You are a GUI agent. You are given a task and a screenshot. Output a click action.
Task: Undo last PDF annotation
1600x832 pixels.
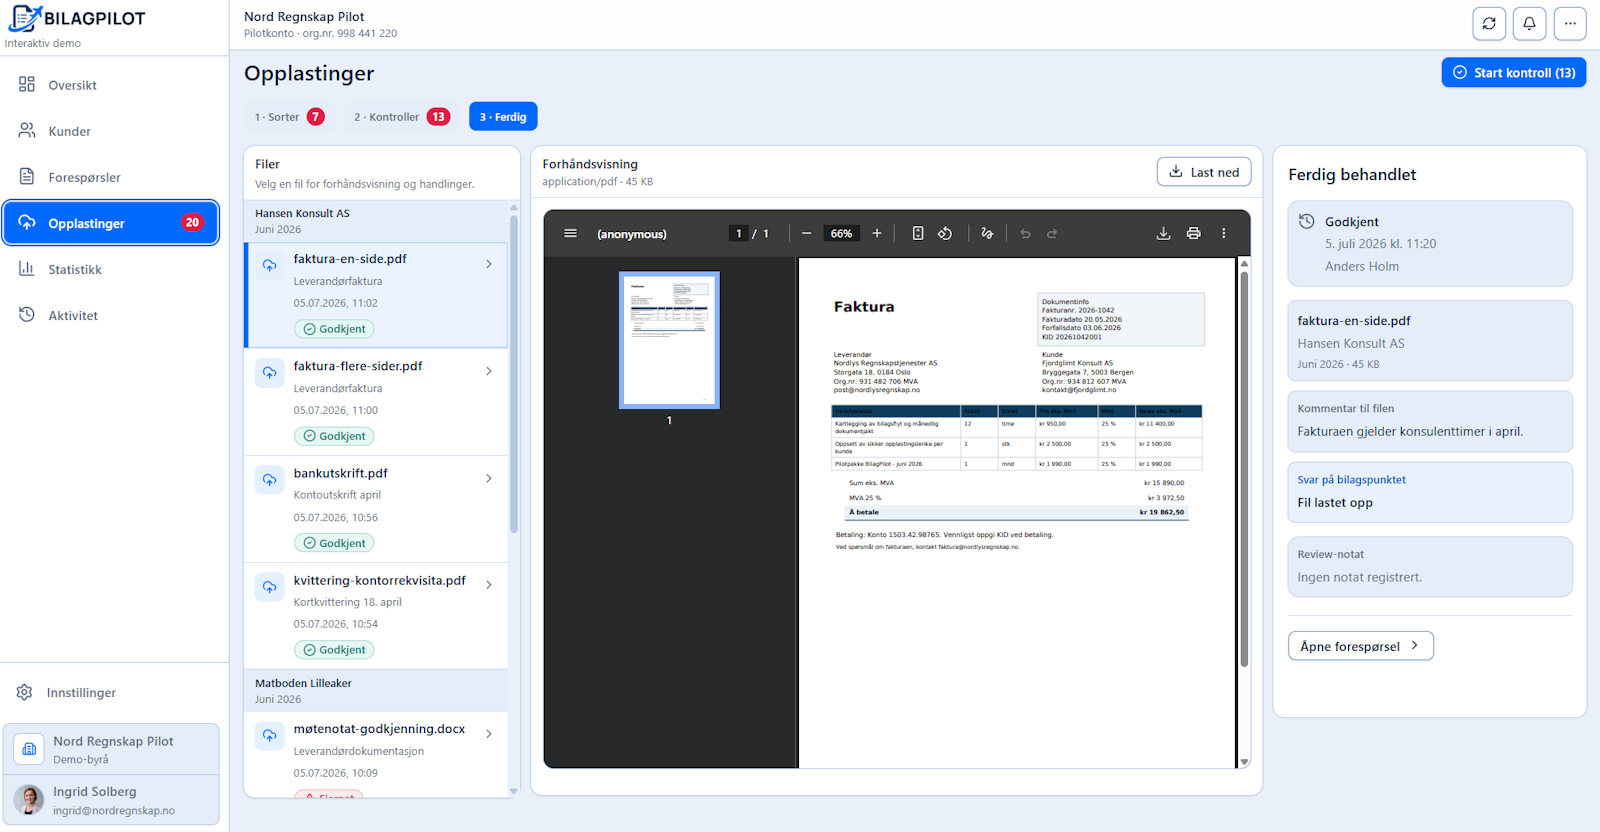pyautogui.click(x=1025, y=234)
